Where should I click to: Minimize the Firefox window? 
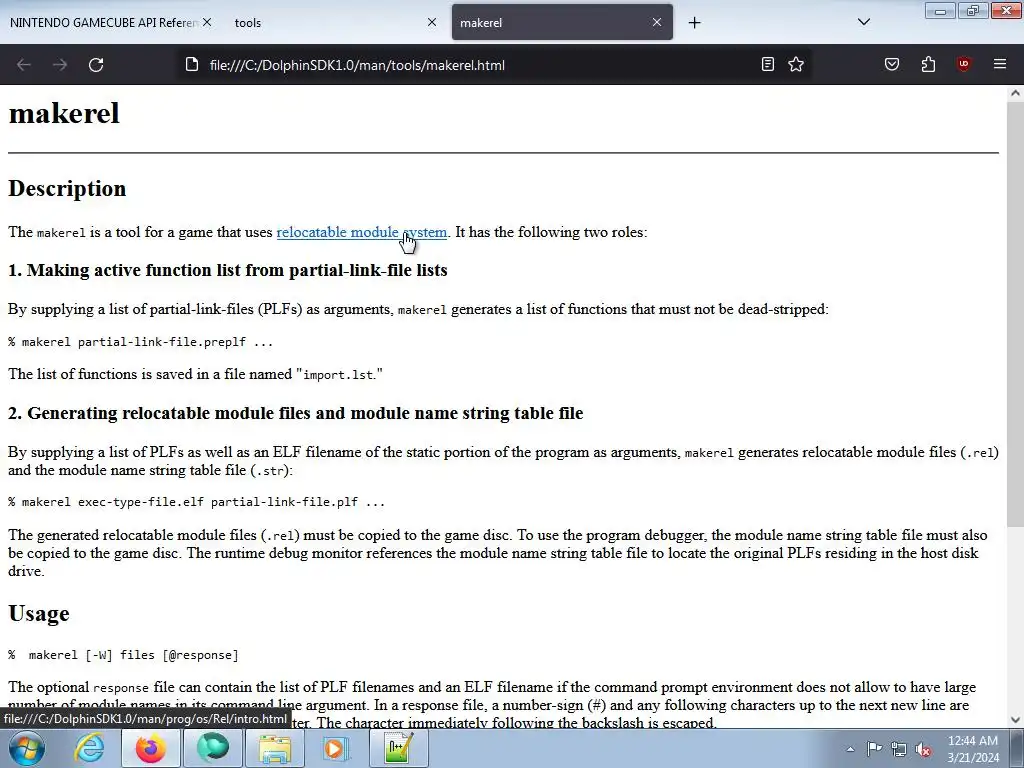(x=940, y=10)
